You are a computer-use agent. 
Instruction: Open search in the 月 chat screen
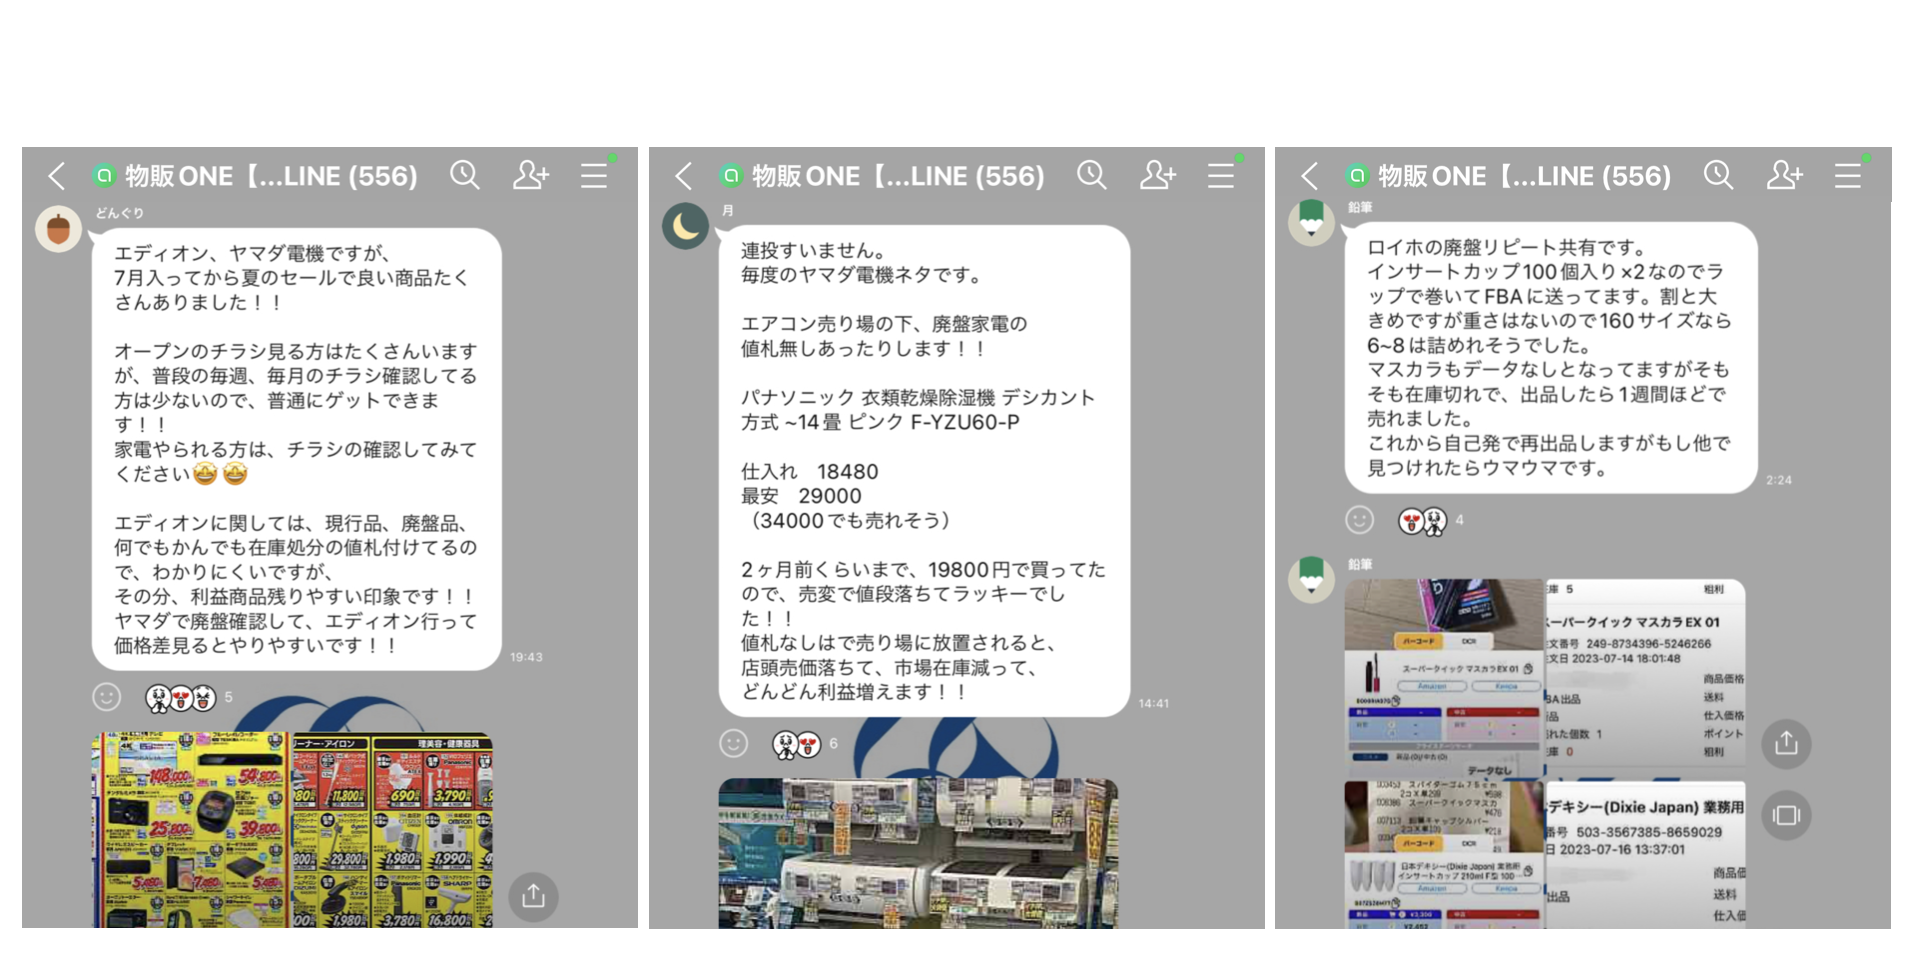[x=1092, y=176]
